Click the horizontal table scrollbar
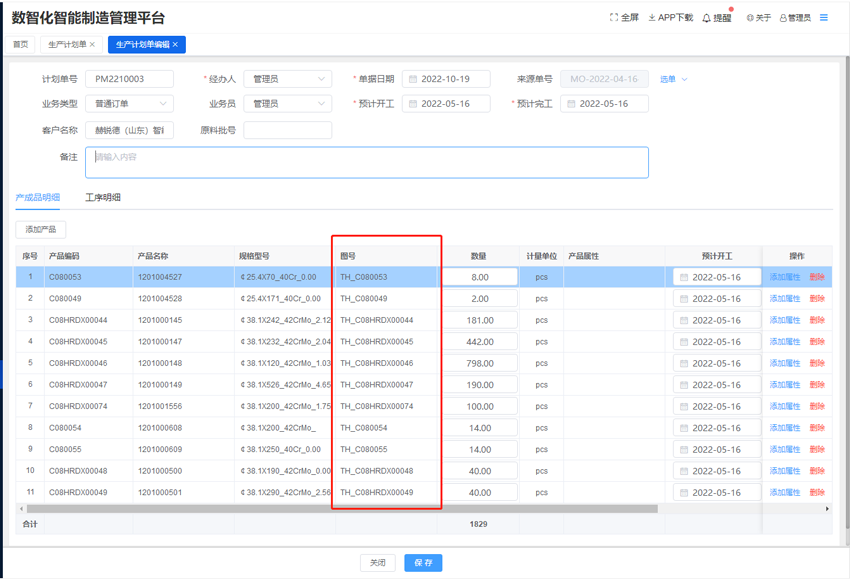 342,509
